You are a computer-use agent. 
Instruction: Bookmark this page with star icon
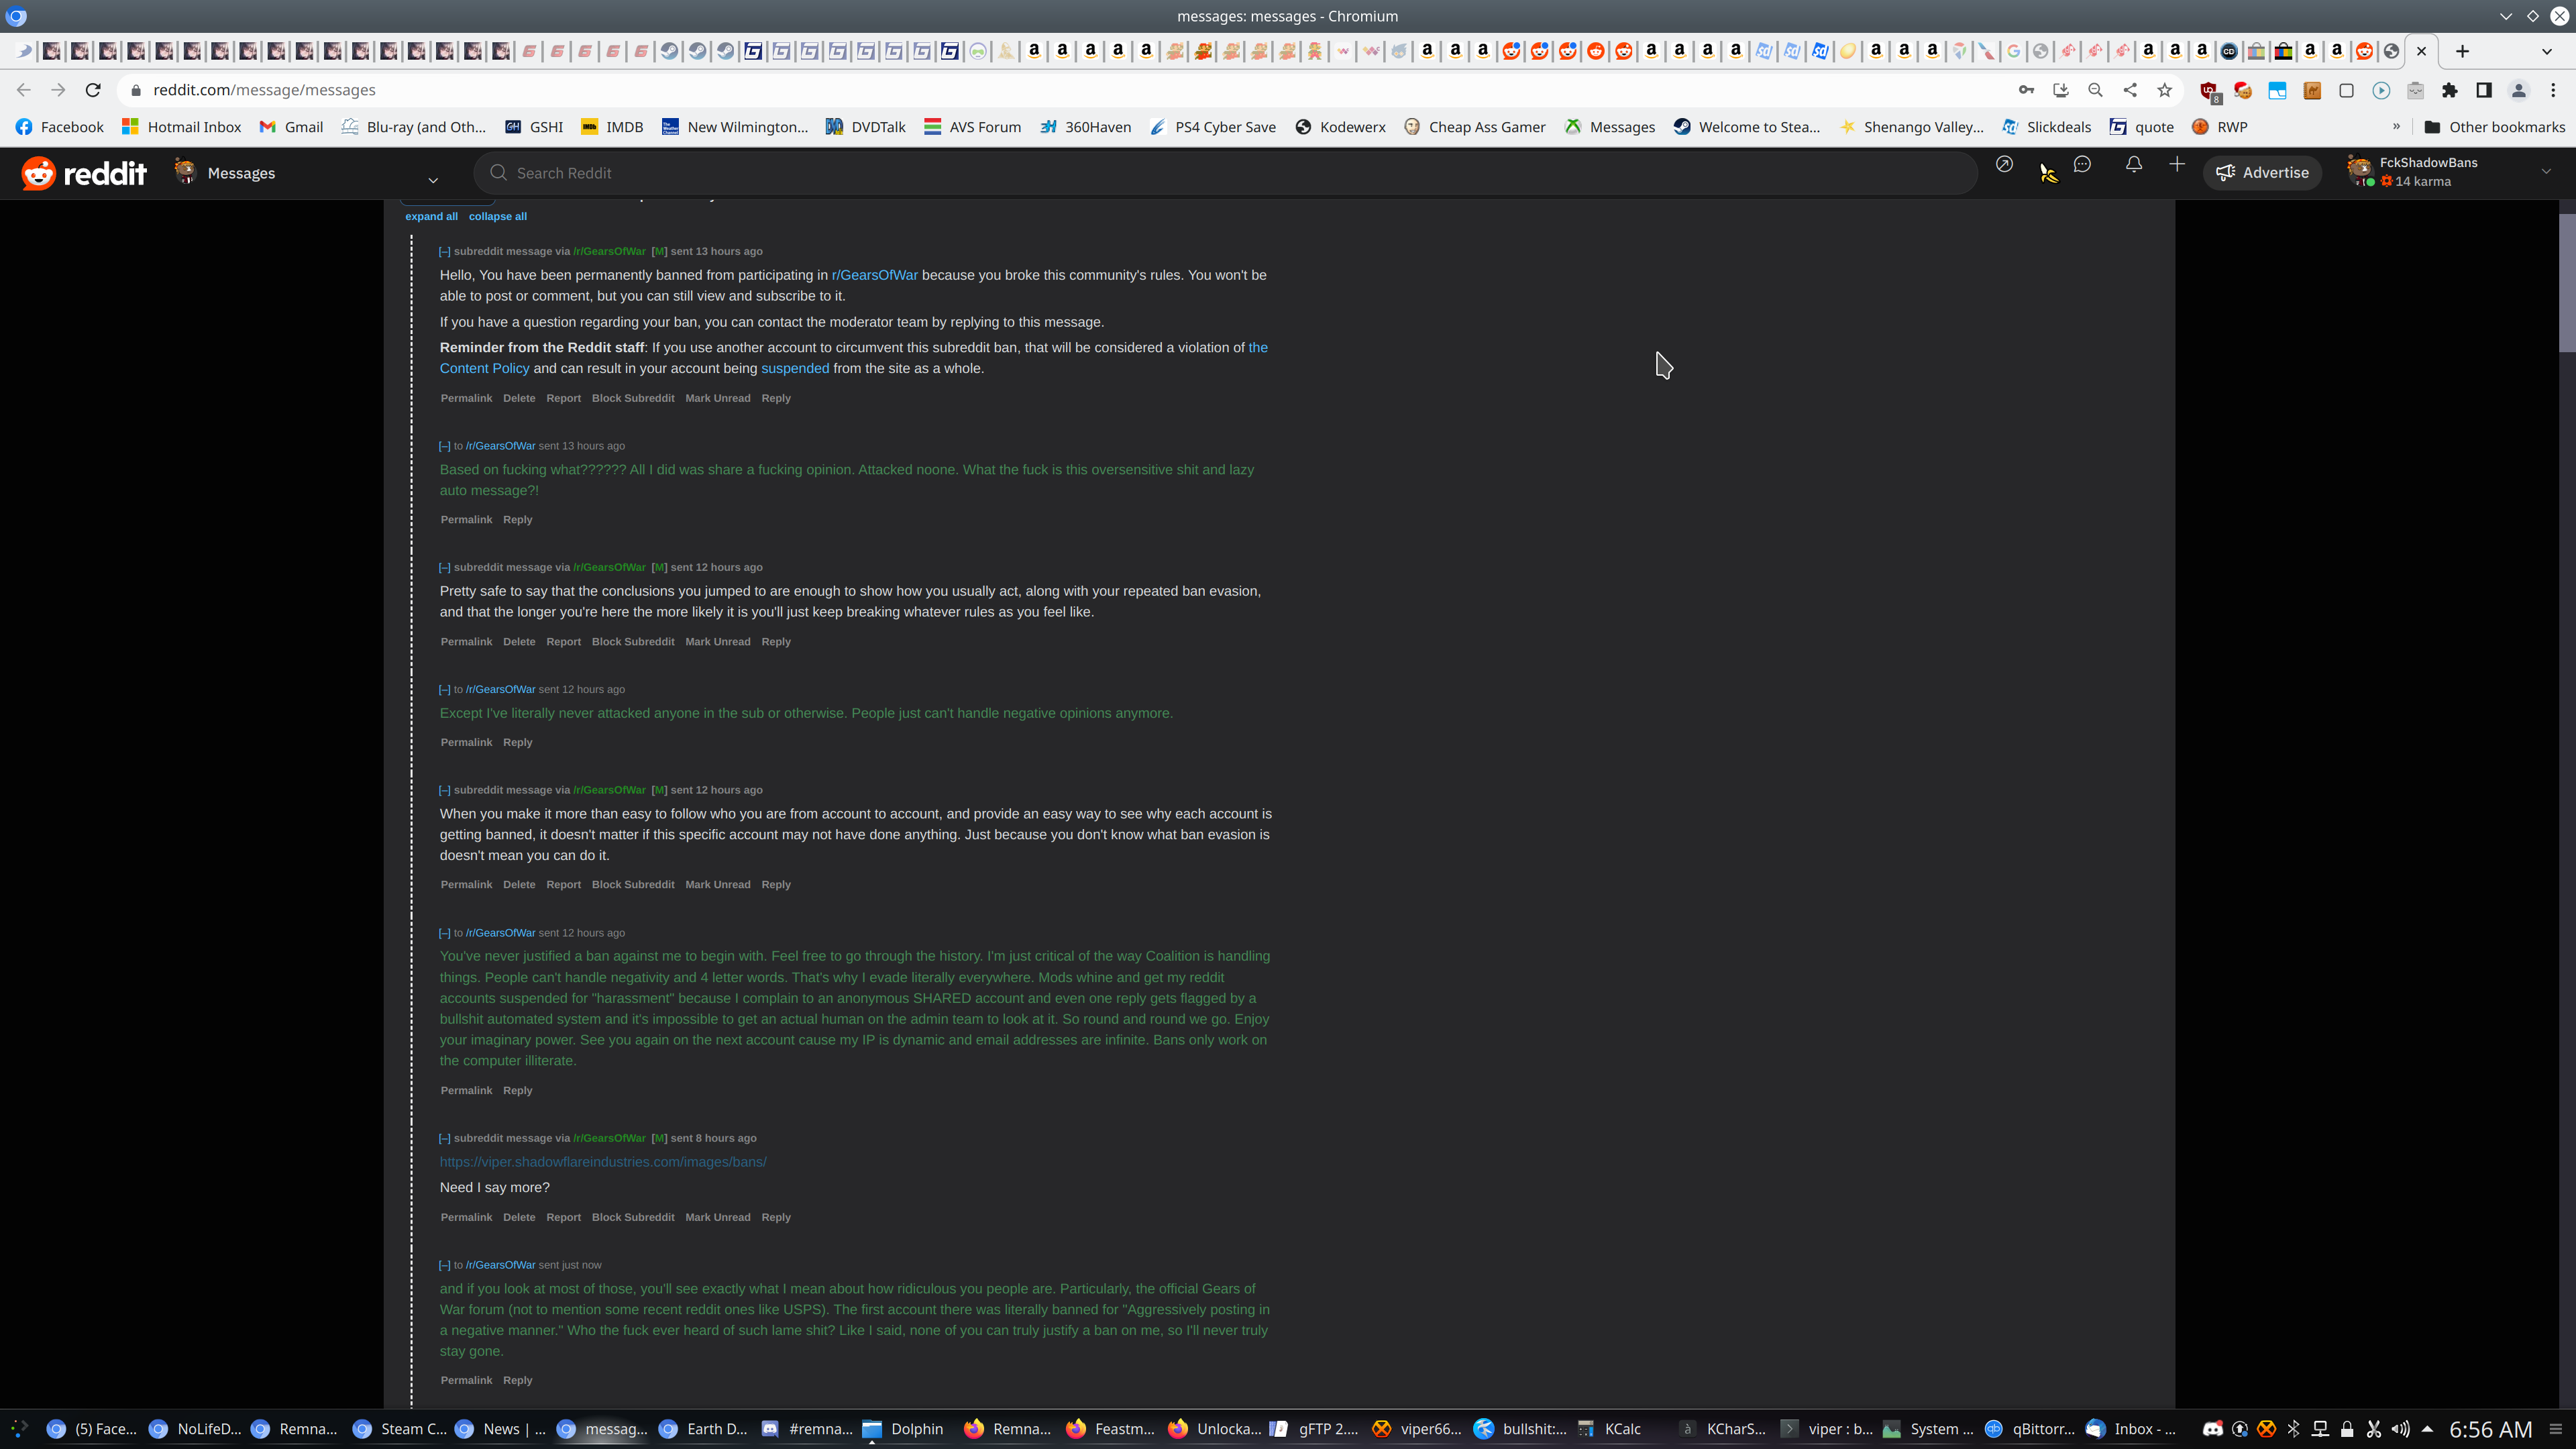[x=2165, y=90]
